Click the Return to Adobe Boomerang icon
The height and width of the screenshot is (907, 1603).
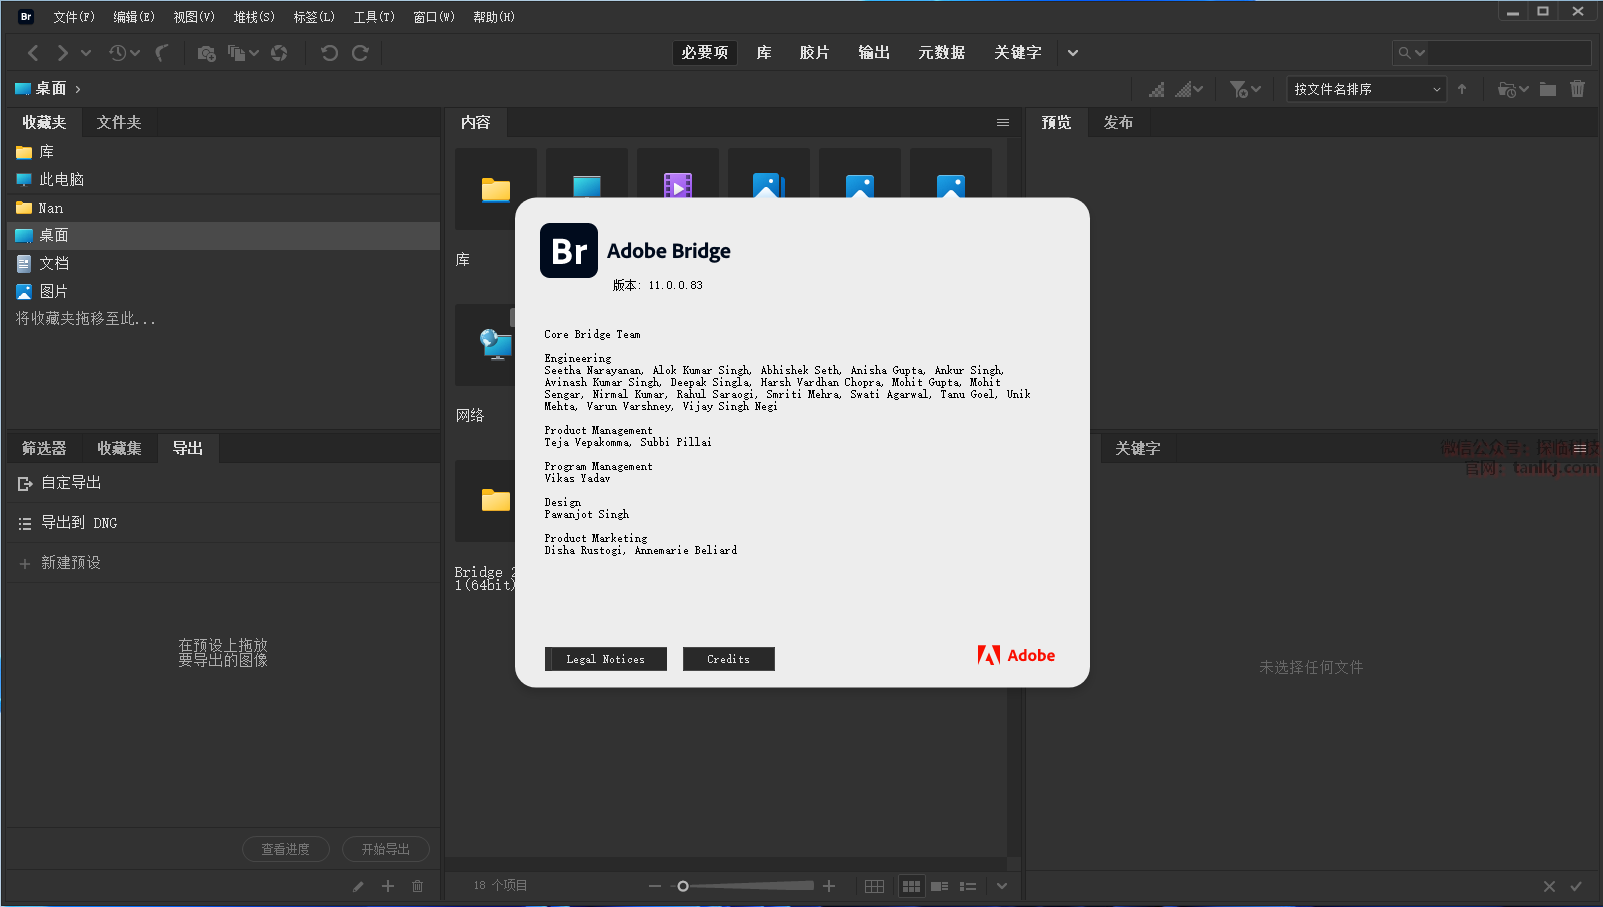(x=161, y=53)
